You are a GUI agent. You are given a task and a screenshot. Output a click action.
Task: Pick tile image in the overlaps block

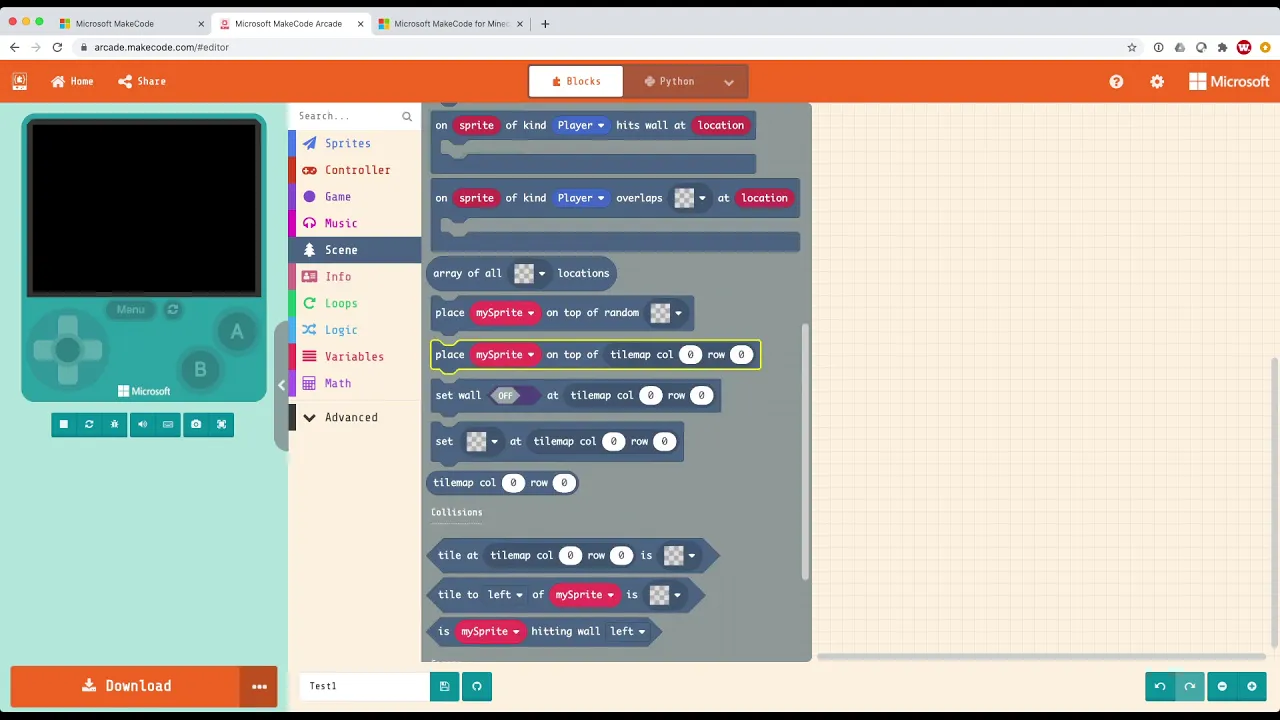click(x=689, y=198)
